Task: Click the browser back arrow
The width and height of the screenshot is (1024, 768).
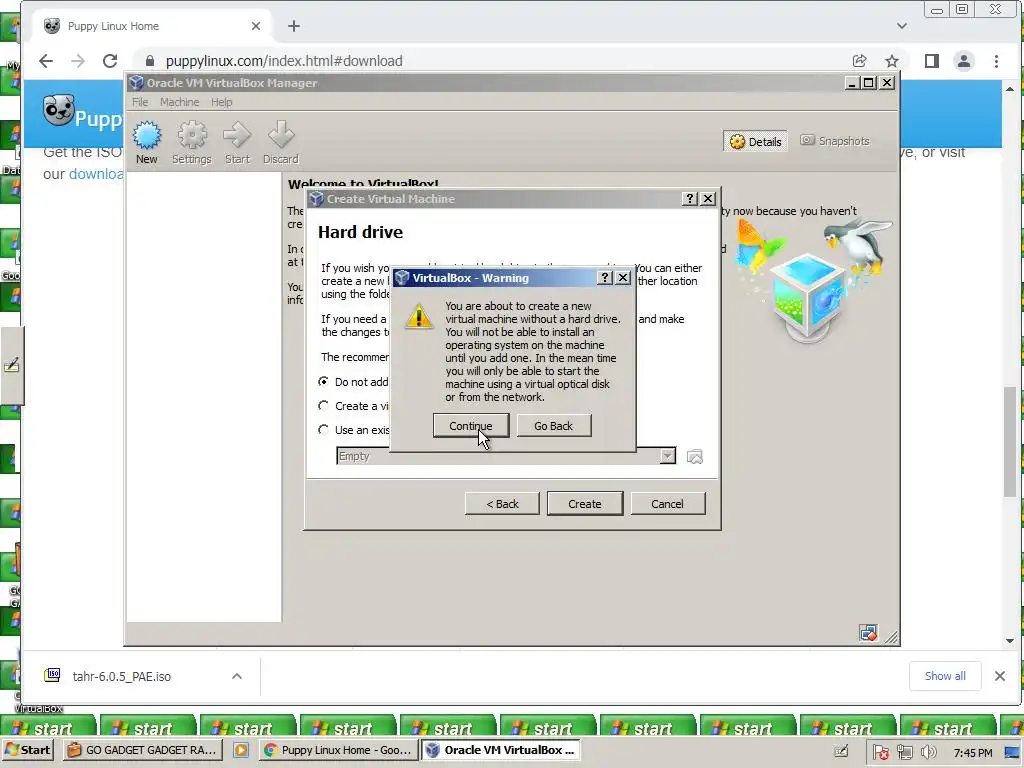Action: [46, 61]
